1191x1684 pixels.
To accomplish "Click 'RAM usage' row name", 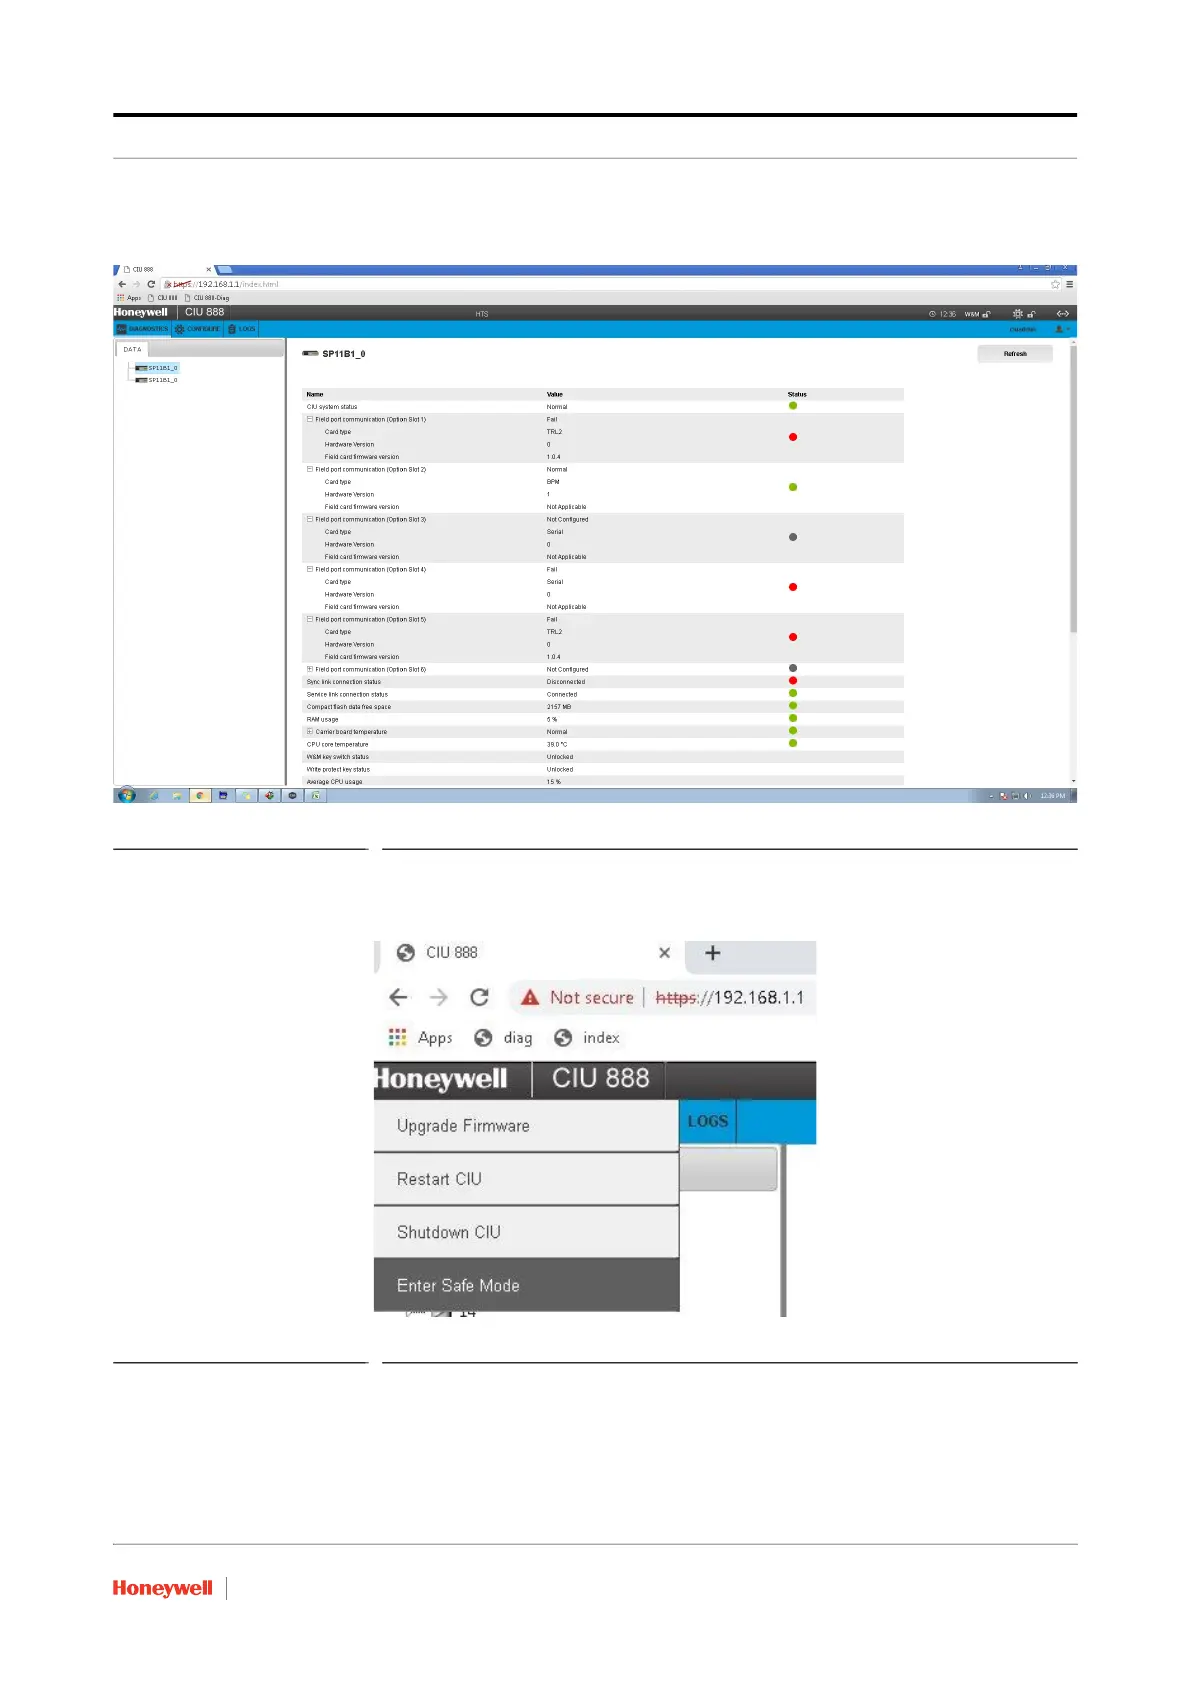I will point(322,719).
